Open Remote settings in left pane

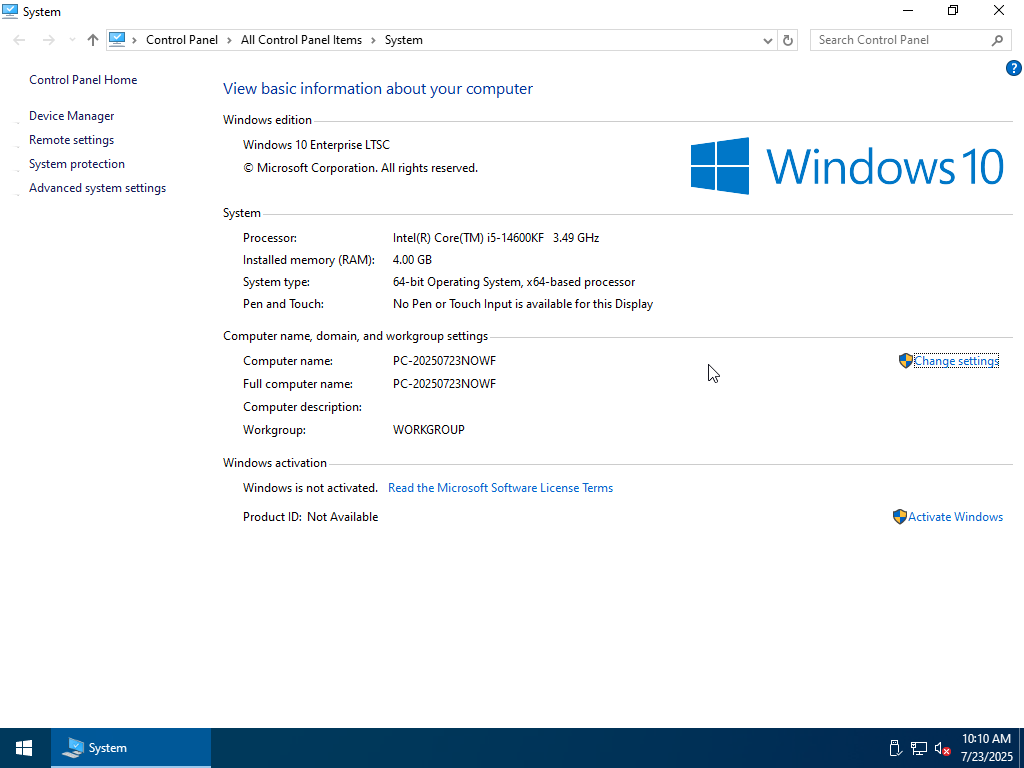click(71, 140)
